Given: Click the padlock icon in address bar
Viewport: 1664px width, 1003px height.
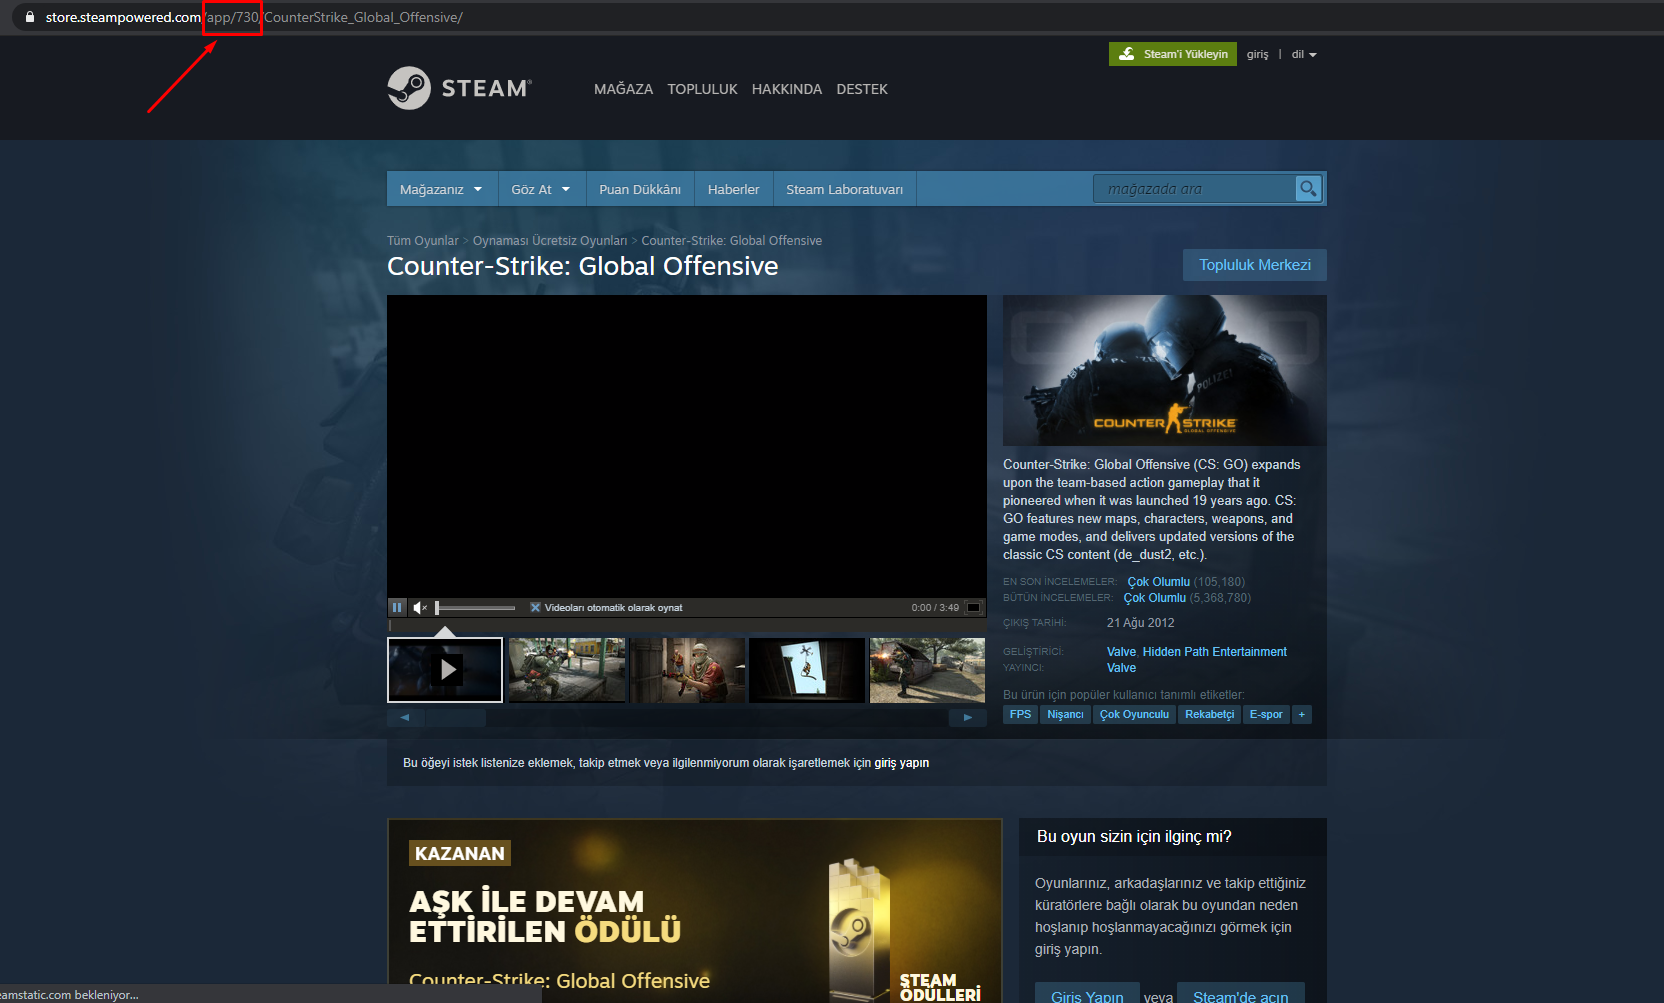Looking at the screenshot, I should [30, 17].
